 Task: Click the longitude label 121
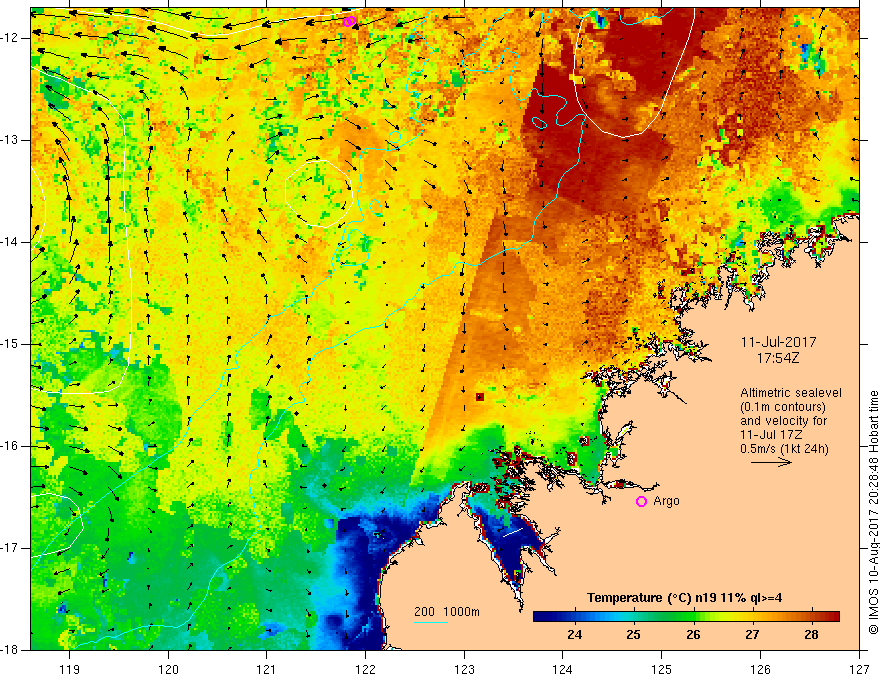tap(267, 669)
